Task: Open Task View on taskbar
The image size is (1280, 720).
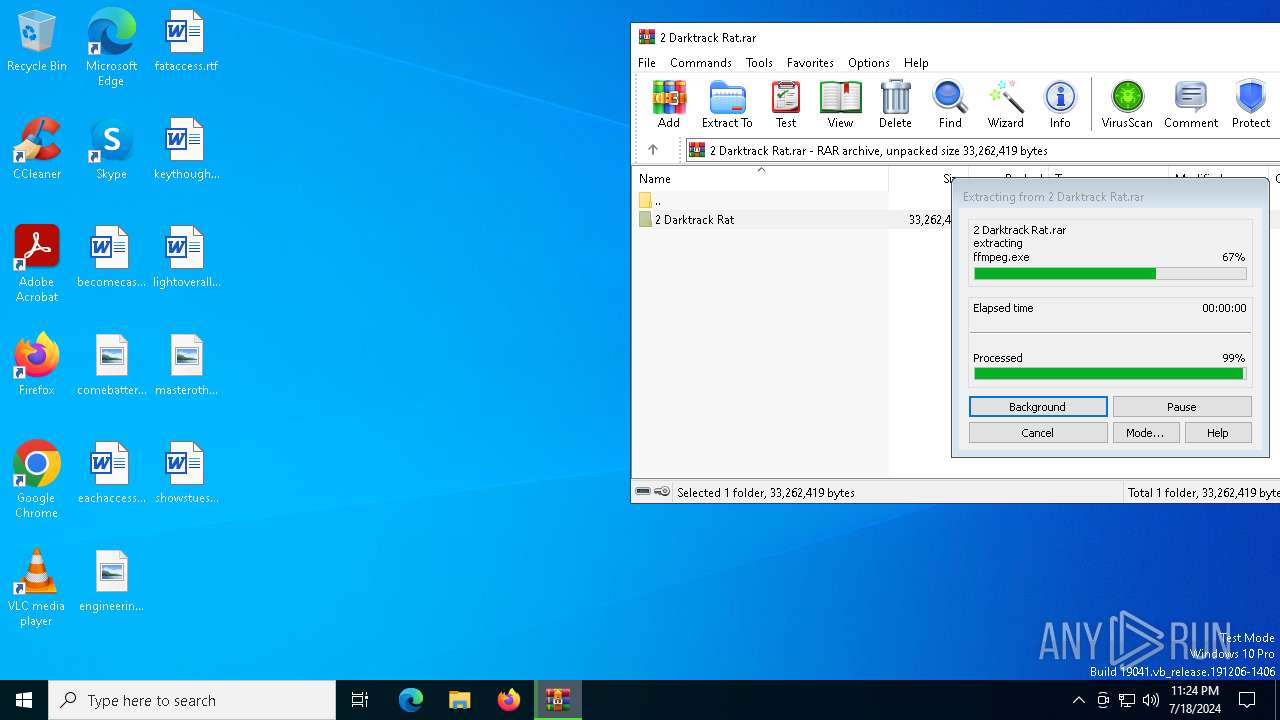Action: point(360,700)
